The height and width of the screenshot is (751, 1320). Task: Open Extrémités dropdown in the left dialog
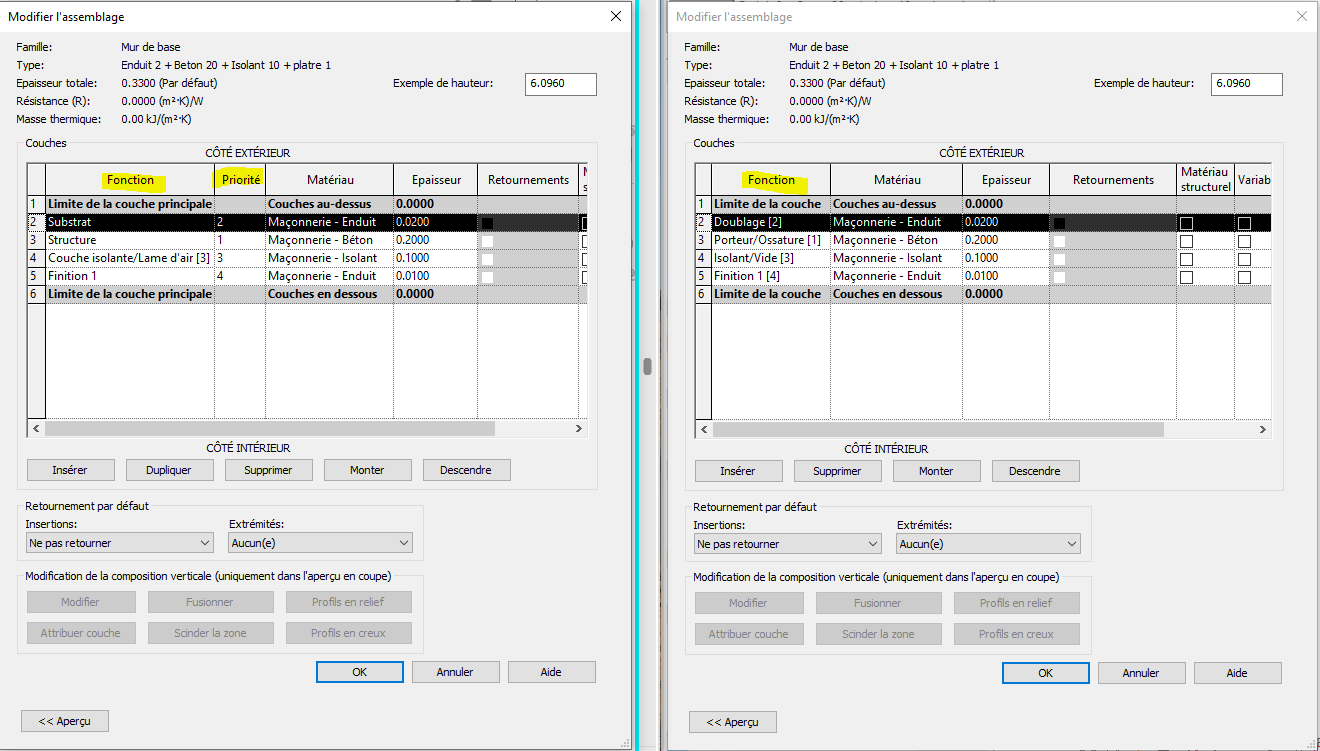tap(320, 543)
